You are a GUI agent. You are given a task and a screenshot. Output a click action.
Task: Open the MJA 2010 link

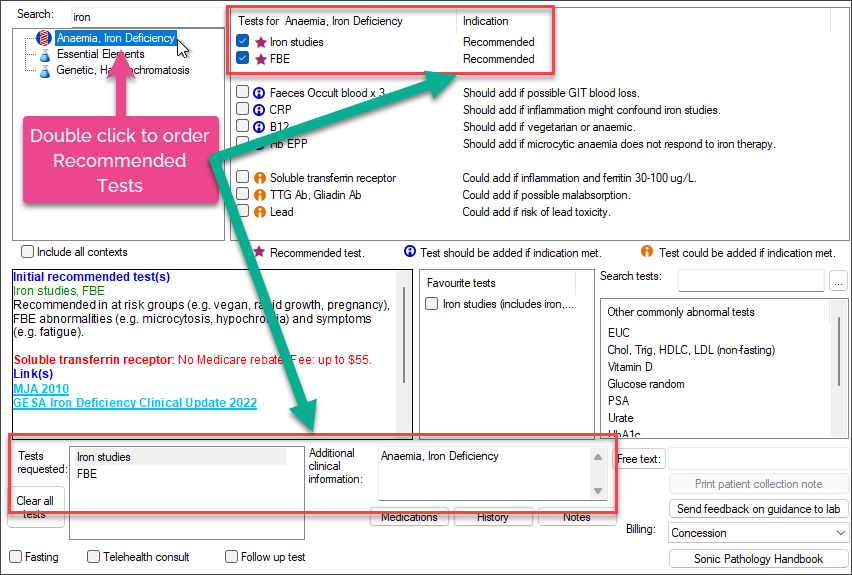(x=41, y=388)
